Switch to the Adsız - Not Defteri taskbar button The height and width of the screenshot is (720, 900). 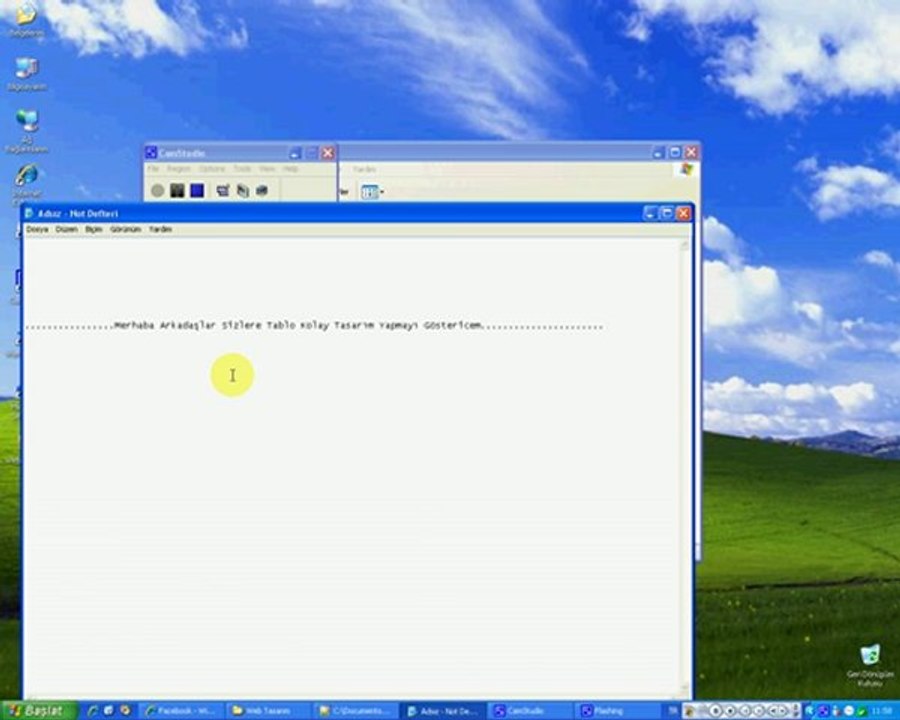pos(443,711)
